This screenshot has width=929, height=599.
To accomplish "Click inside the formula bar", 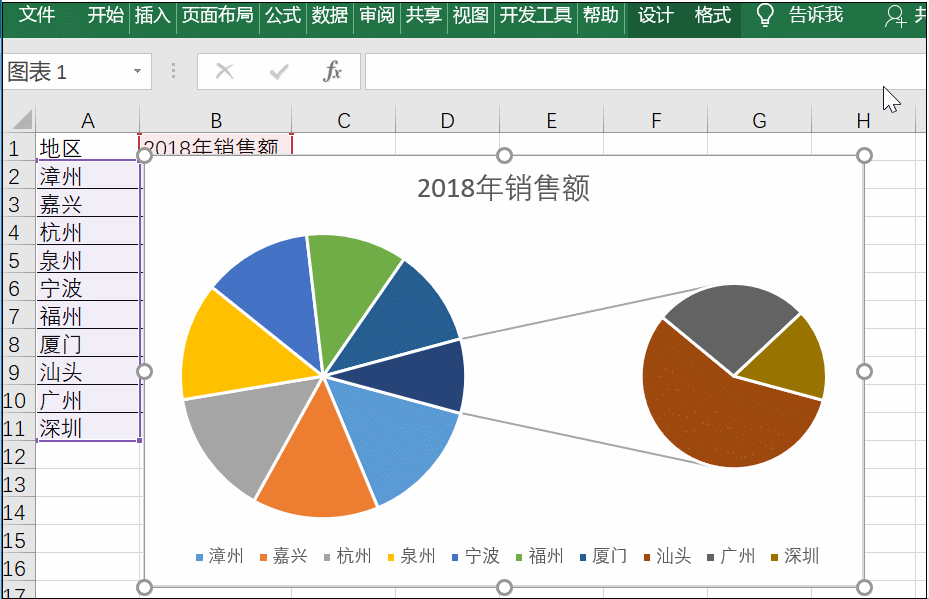I will click(x=600, y=71).
